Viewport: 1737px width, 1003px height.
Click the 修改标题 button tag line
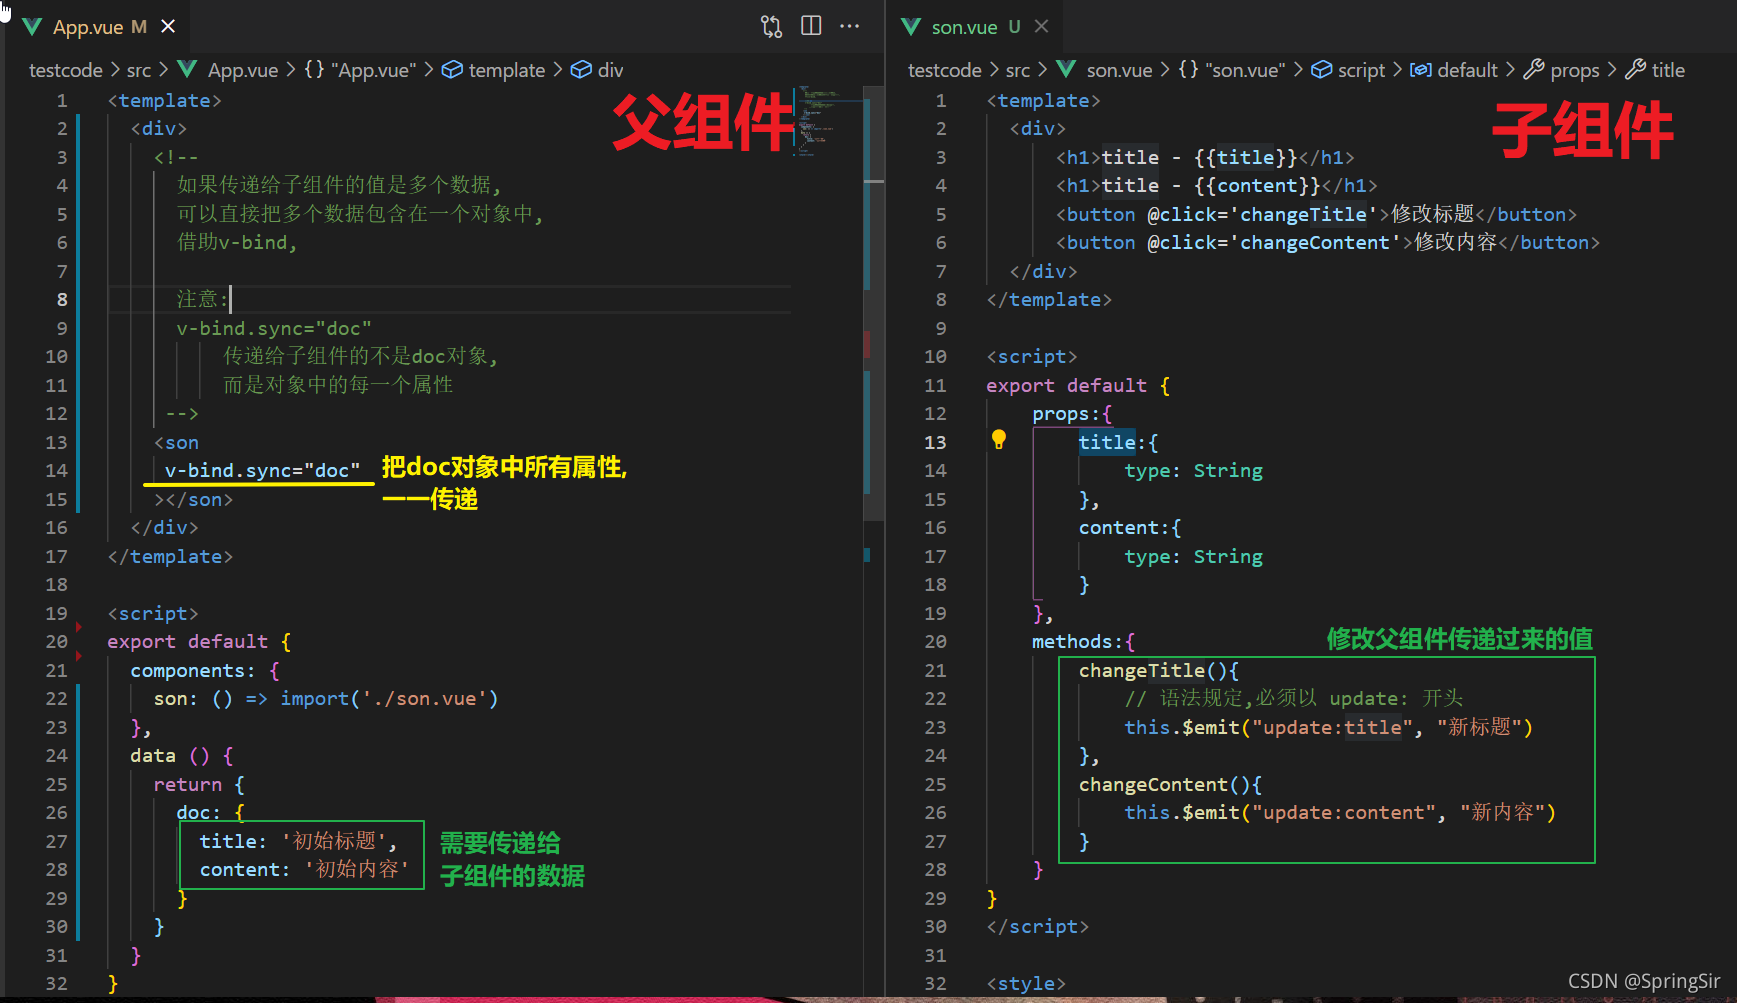(x=1316, y=214)
